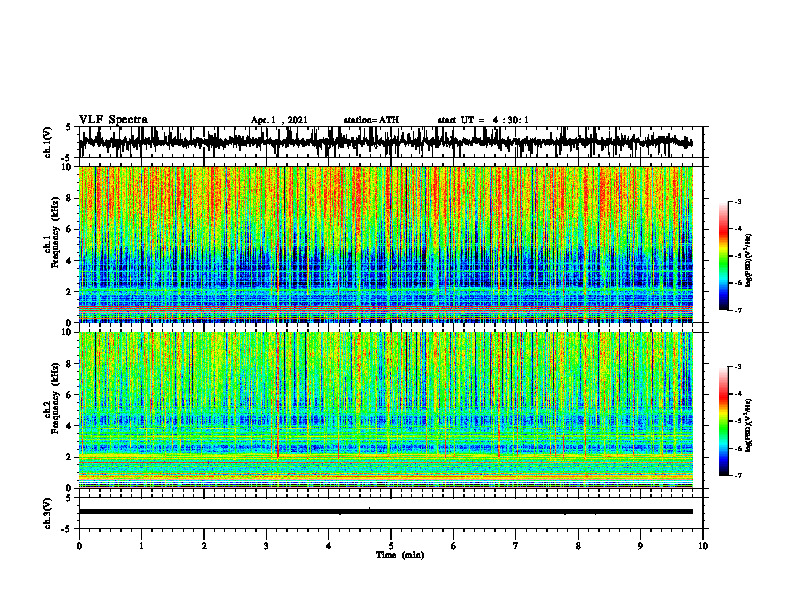This screenshot has width=792, height=612.
Task: Select the "start UT = 4 :30: 1" text
Action: coord(483,120)
